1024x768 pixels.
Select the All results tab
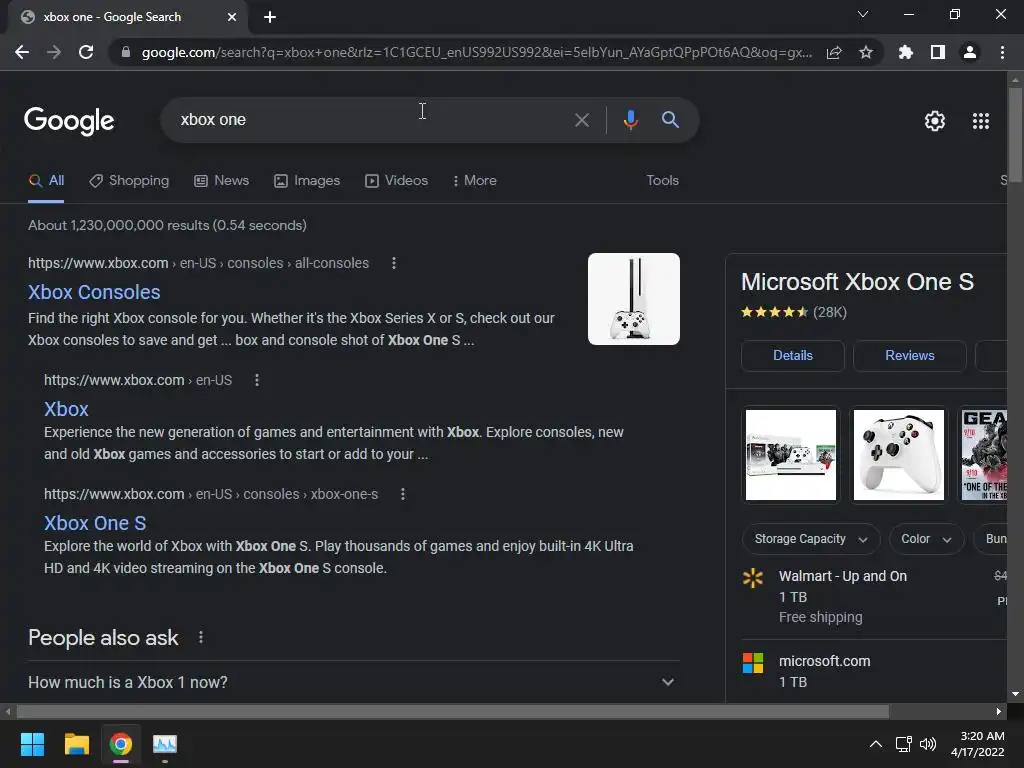point(46,181)
